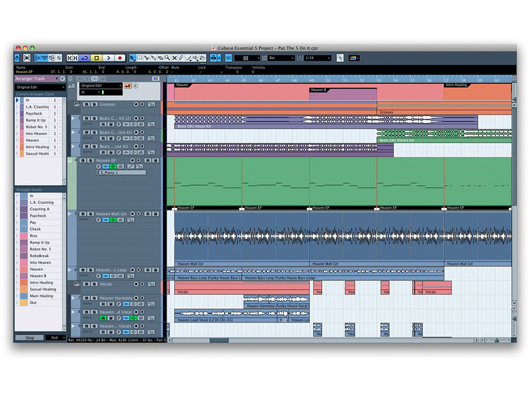The width and height of the screenshot is (530, 398).
Task: Expand the Beats G... Kit (2) track
Action: coord(73,118)
